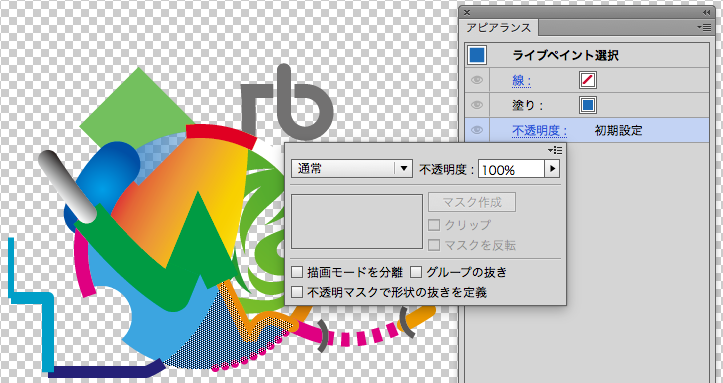Click the gray rb letters in the artwork
This screenshot has width=723, height=383.
point(286,103)
